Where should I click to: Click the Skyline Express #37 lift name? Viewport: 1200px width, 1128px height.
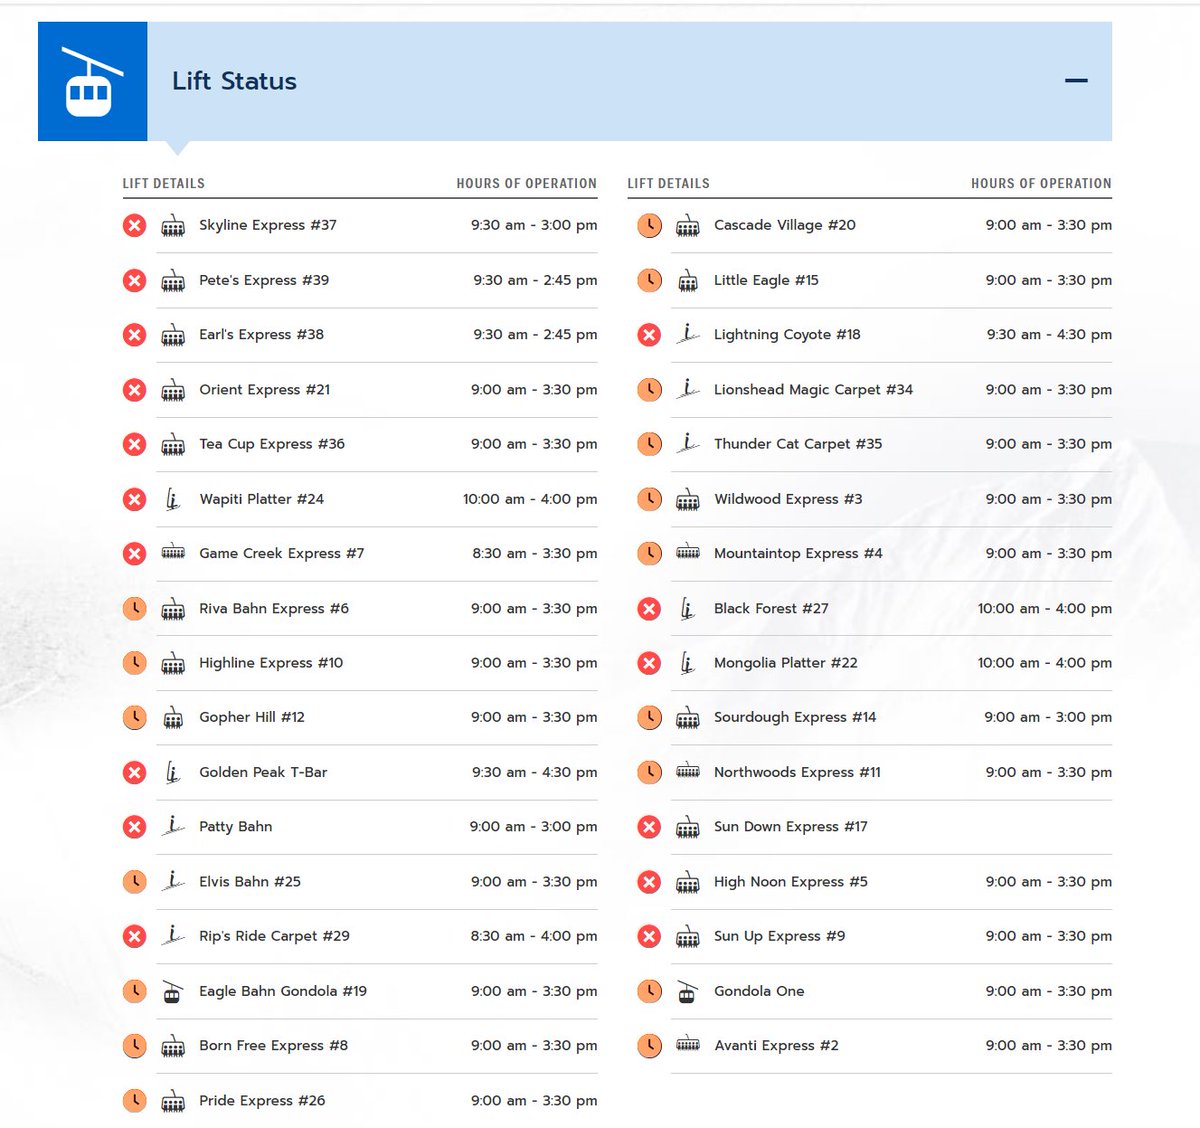pos(268,225)
